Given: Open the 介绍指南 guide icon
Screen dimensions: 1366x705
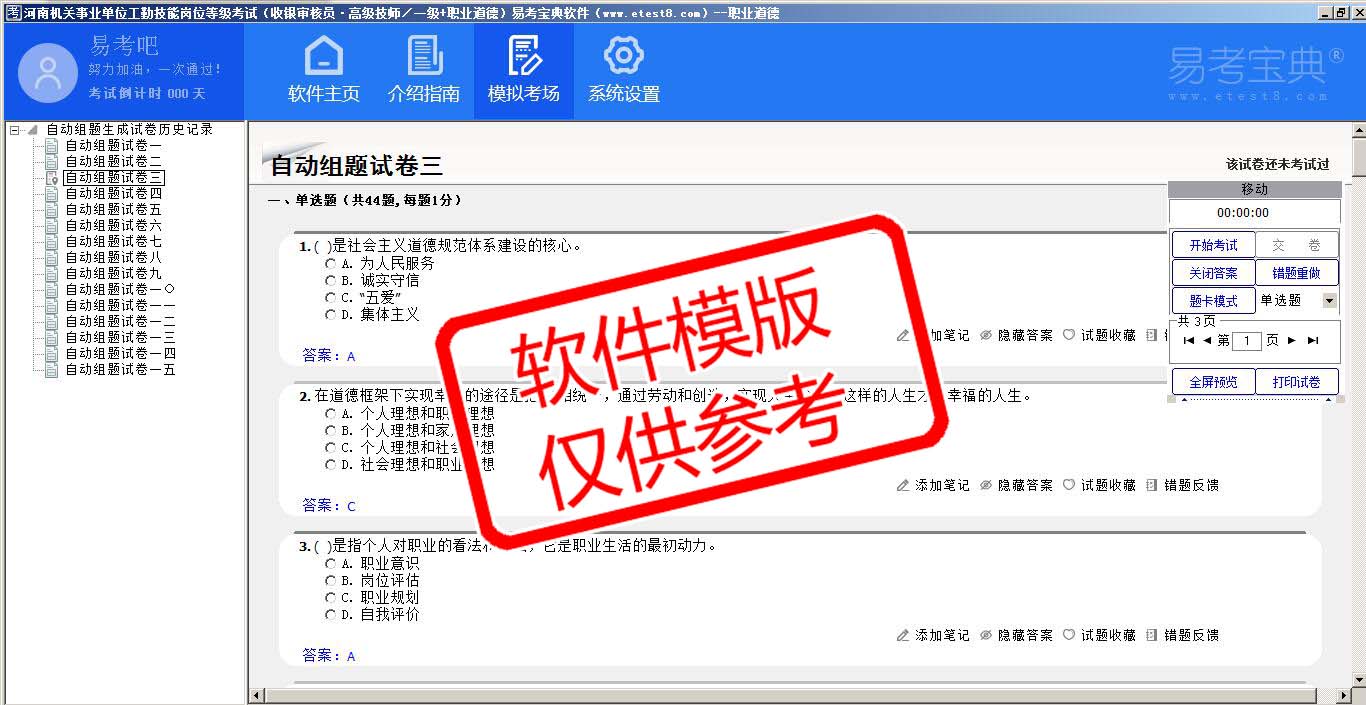Looking at the screenshot, I should click(424, 55).
